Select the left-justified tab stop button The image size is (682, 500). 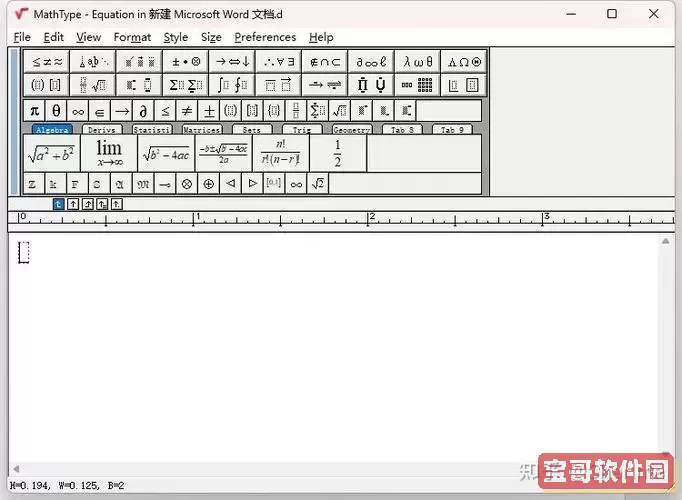[x=58, y=204]
